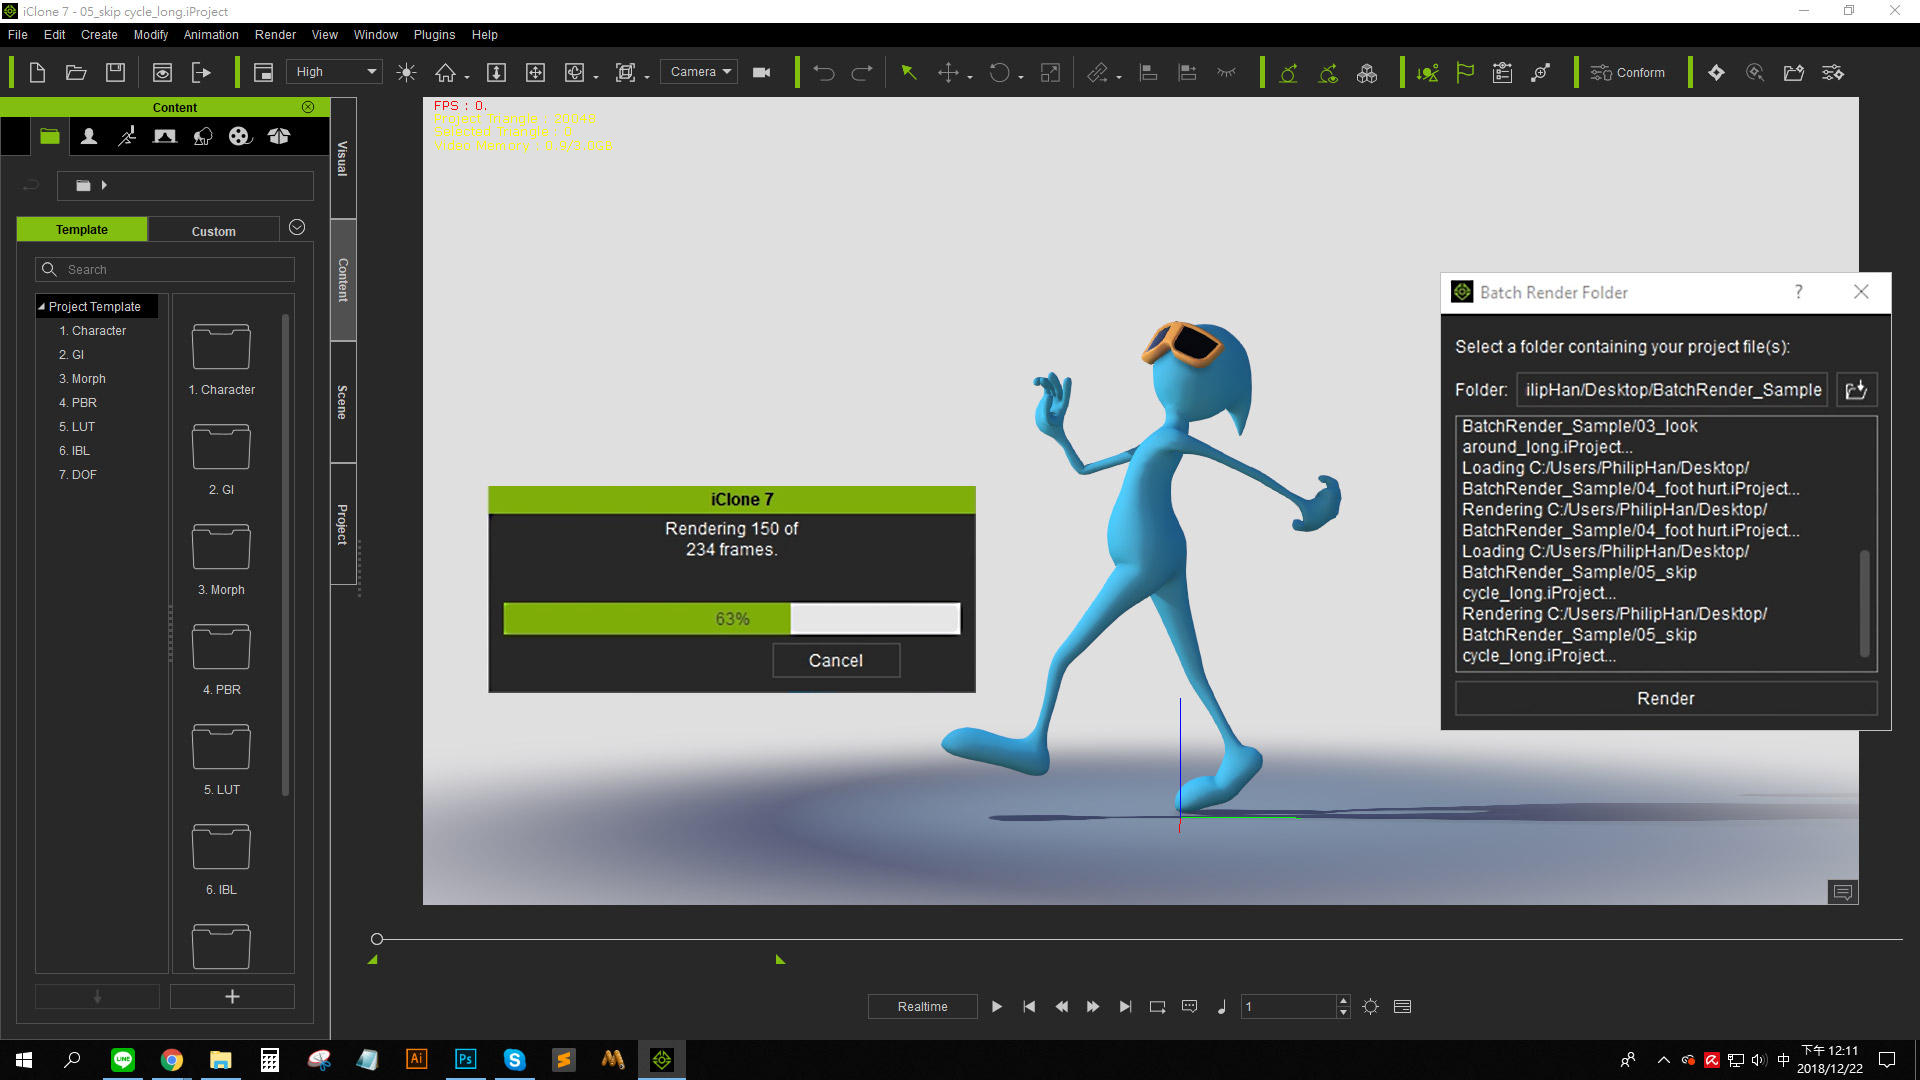Toggle loop playback icon
The image size is (1920, 1080).
coord(1157,1006)
